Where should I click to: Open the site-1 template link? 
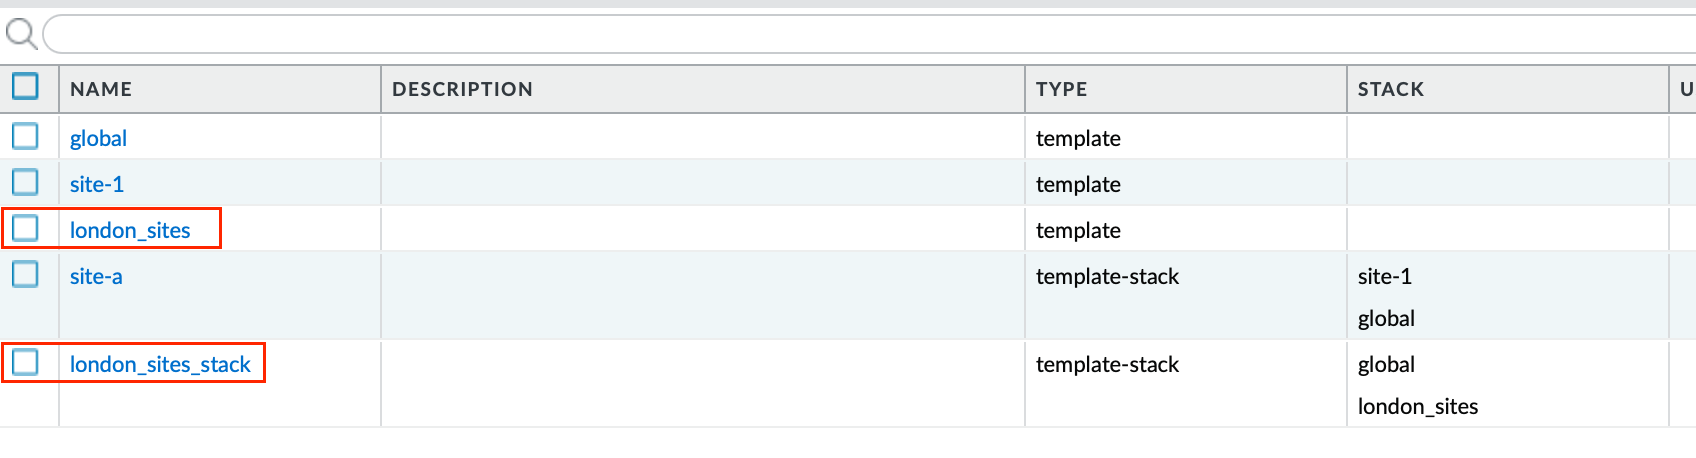coord(97,185)
